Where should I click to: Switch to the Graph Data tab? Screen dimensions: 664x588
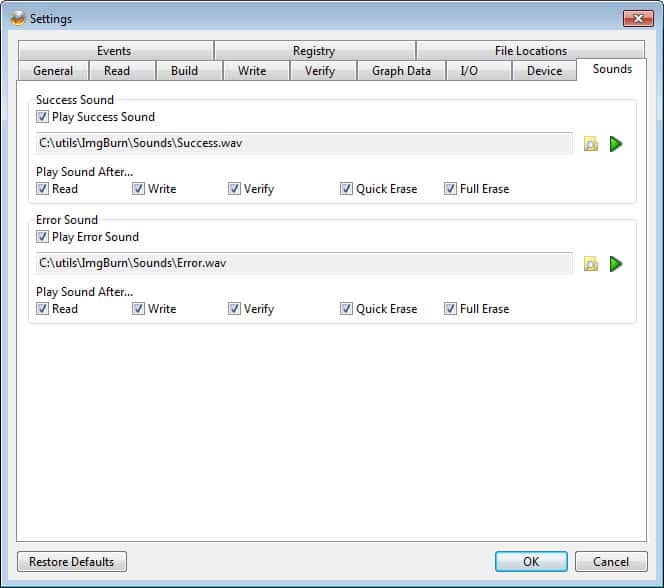401,71
